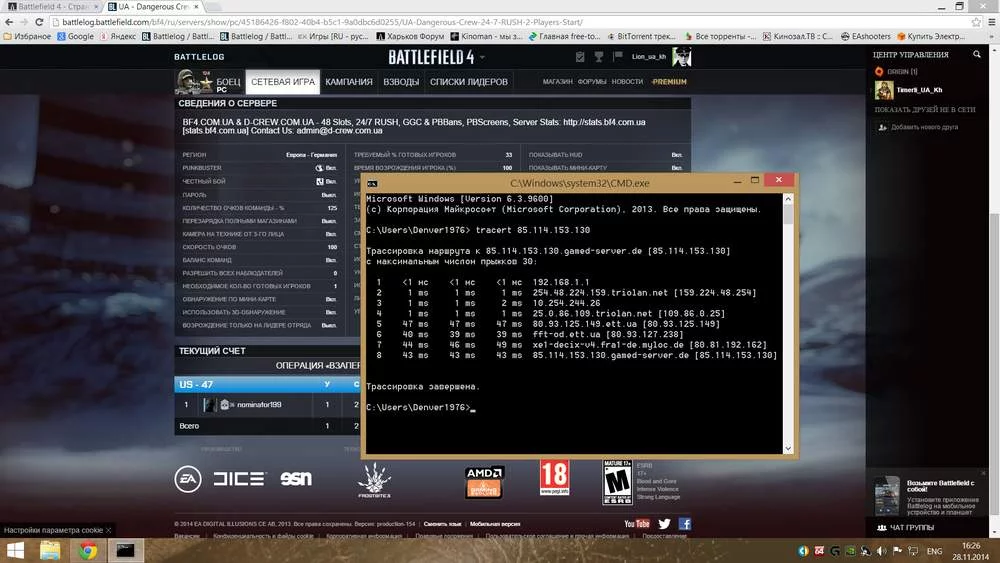1000x563 pixels.
Task: Click Добавить нового друга icon
Action: coord(883,128)
